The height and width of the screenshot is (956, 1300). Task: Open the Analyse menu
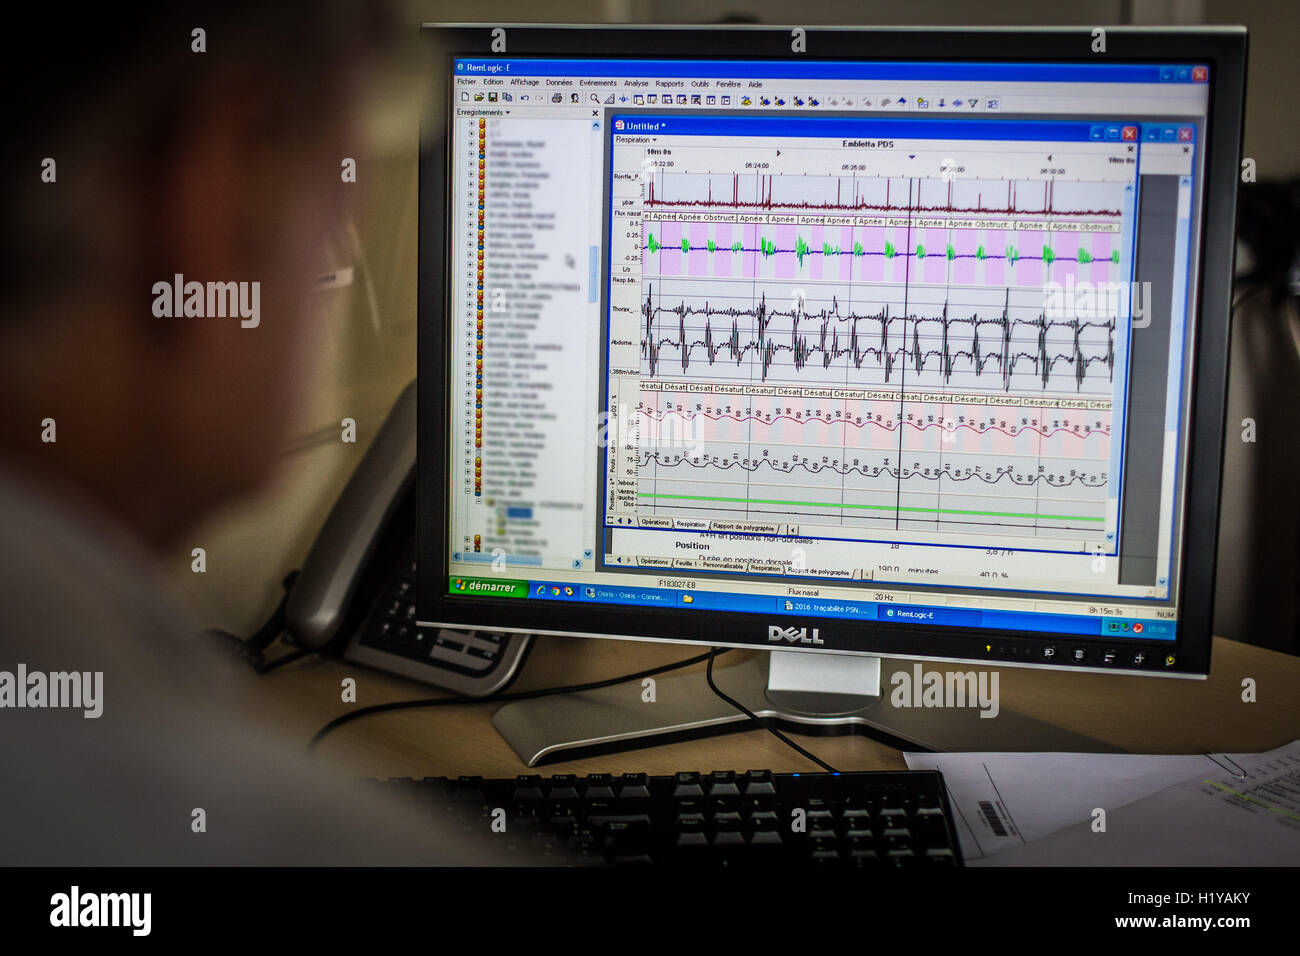636,83
